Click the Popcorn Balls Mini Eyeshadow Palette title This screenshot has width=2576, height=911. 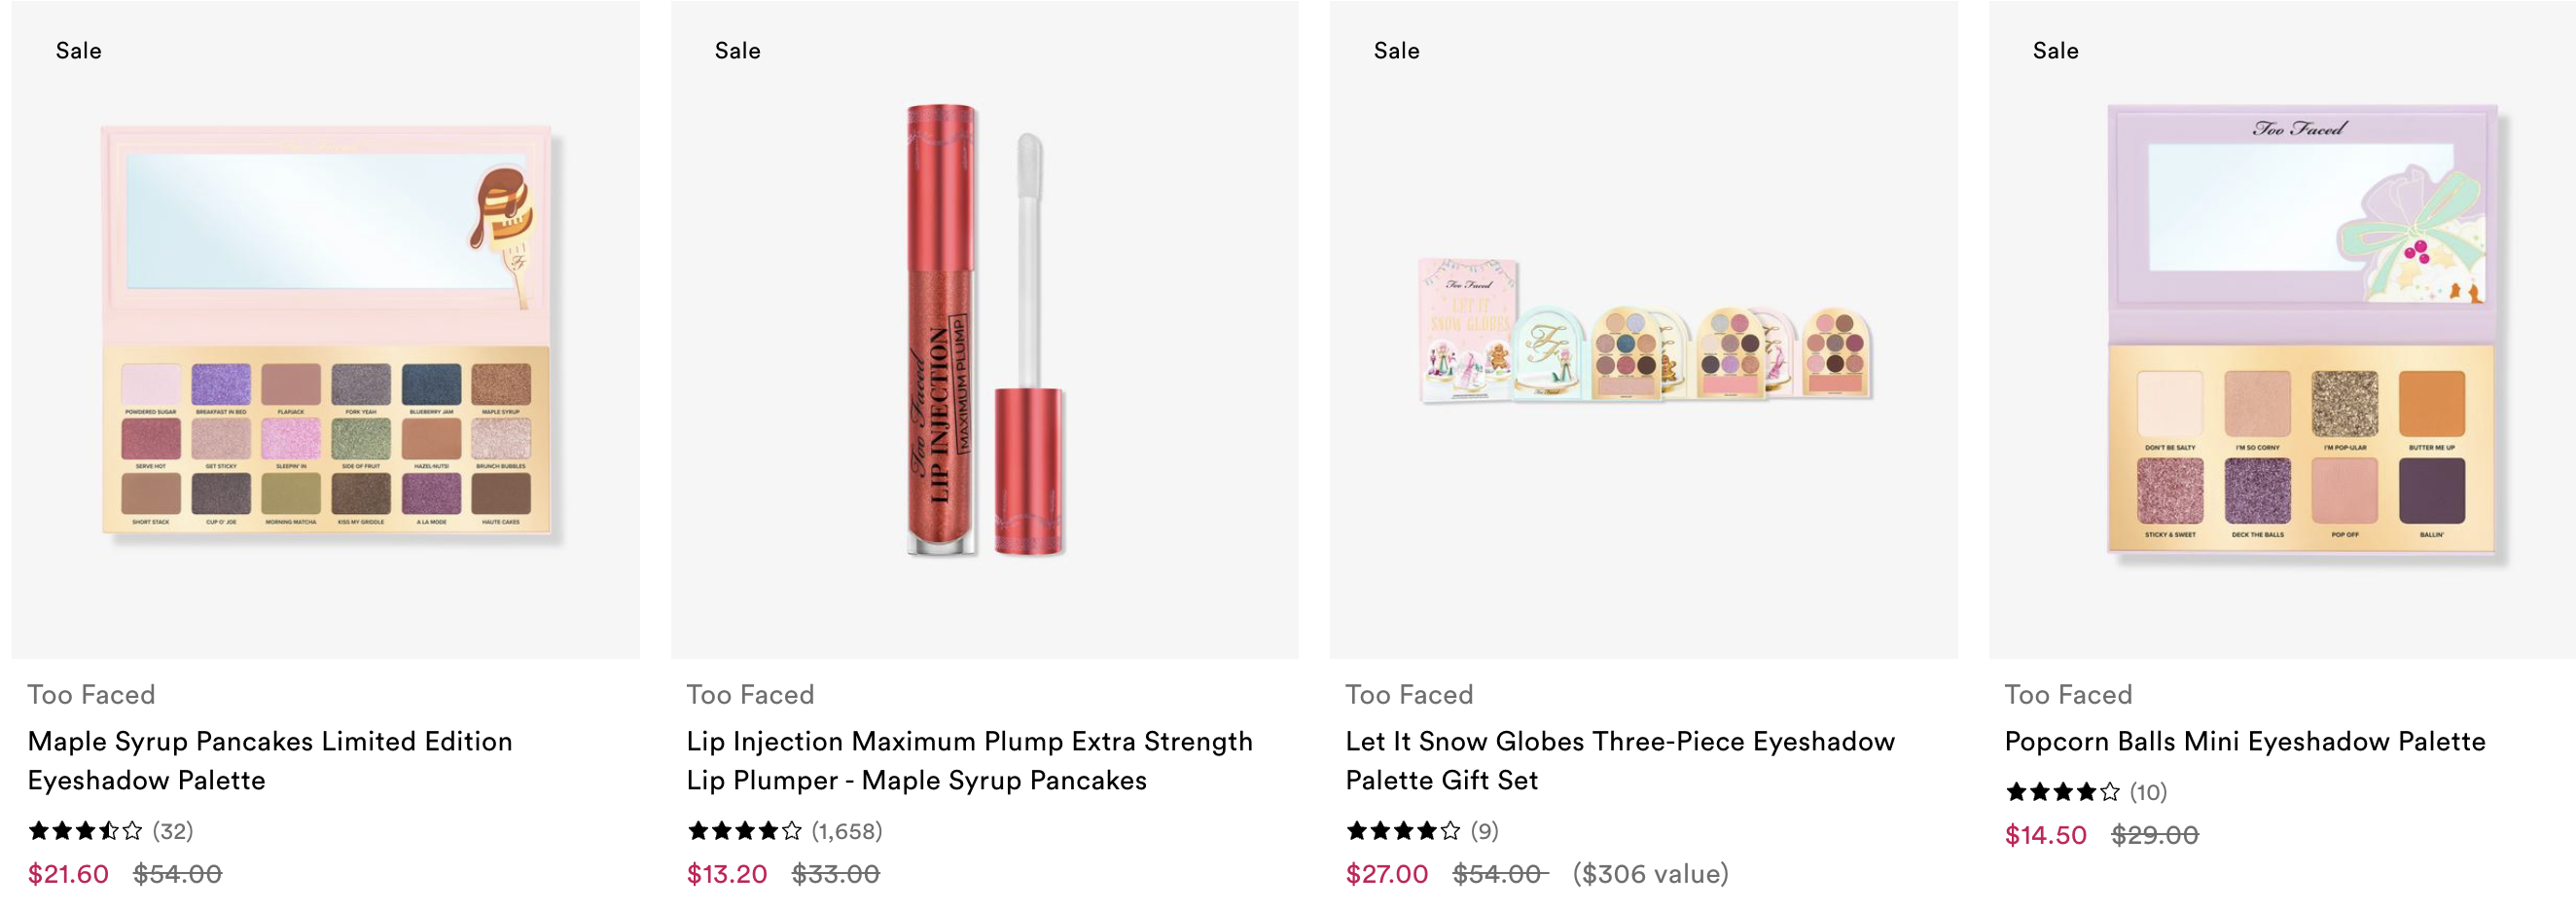click(x=2245, y=741)
